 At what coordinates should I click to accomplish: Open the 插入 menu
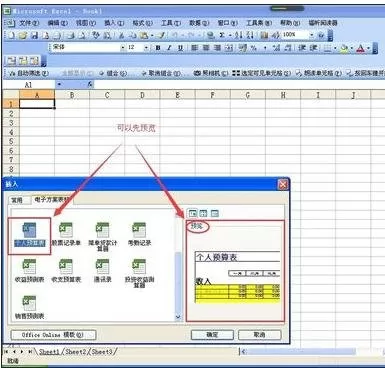[114, 23]
